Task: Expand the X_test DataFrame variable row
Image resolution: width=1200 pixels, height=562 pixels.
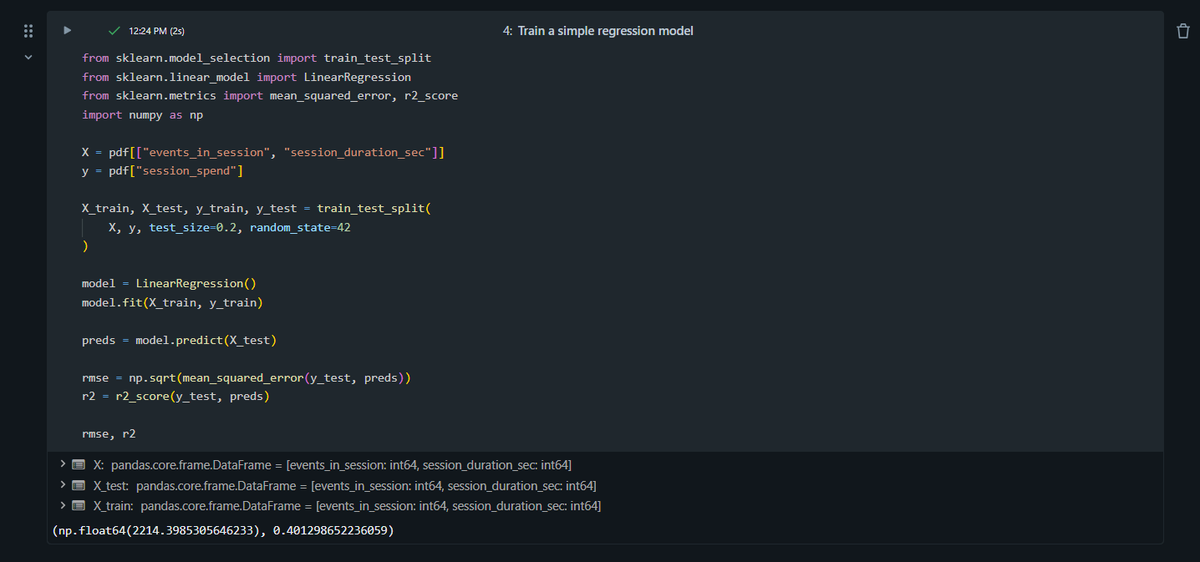Action: [63, 485]
